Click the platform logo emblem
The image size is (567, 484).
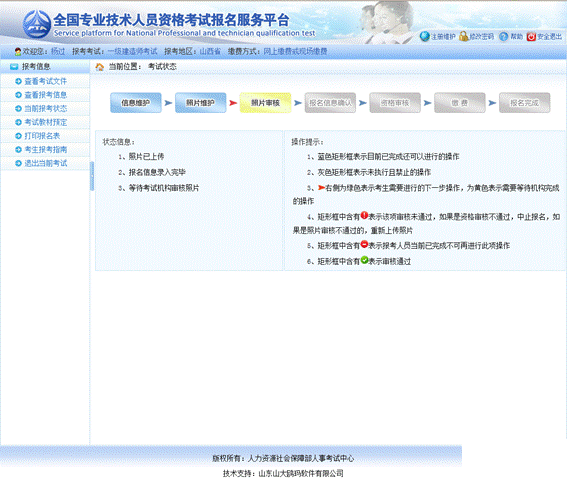point(37,24)
